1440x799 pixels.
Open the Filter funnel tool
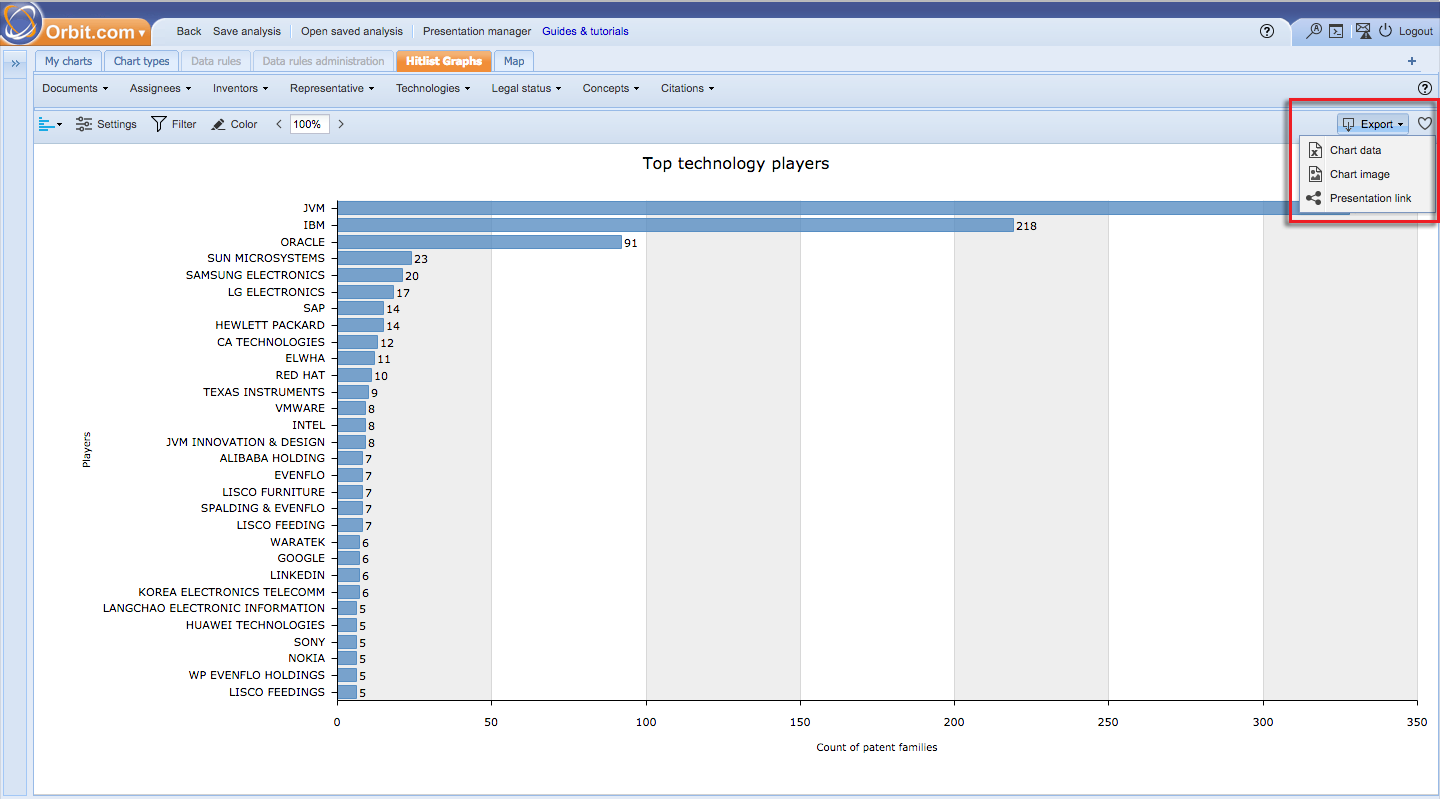[x=174, y=124]
